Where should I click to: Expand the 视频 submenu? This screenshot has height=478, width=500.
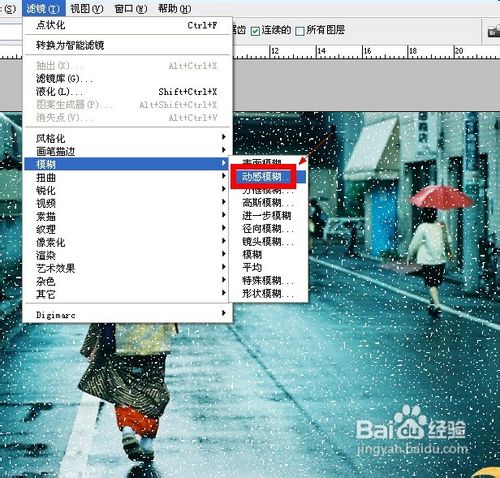coord(127,203)
